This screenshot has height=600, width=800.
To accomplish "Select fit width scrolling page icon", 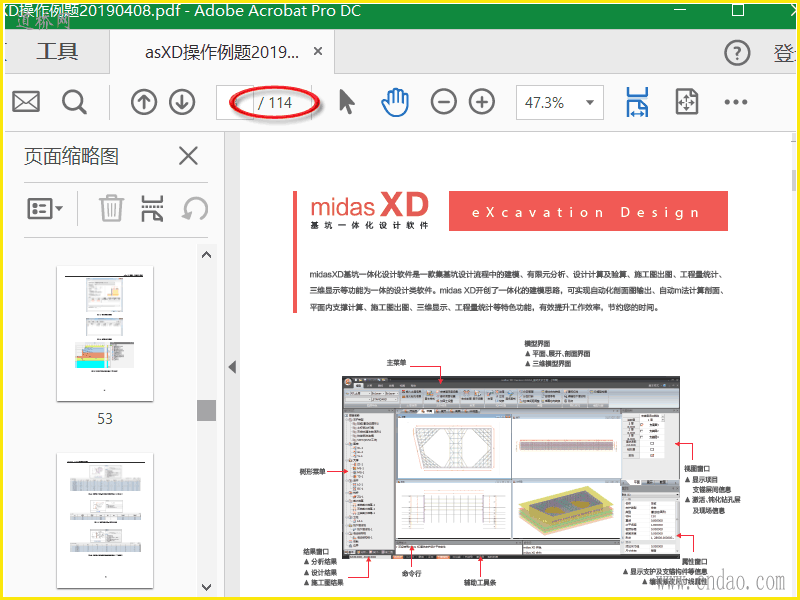I will pyautogui.click(x=637, y=102).
